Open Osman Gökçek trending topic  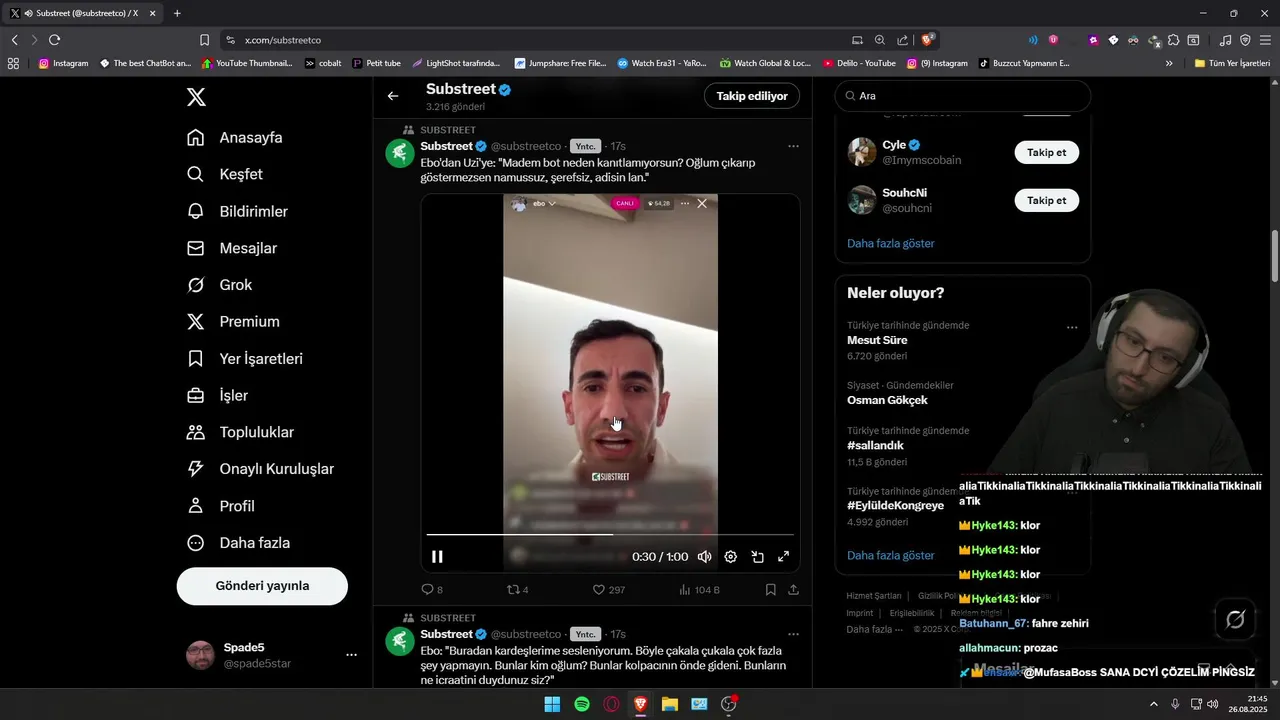coord(887,400)
